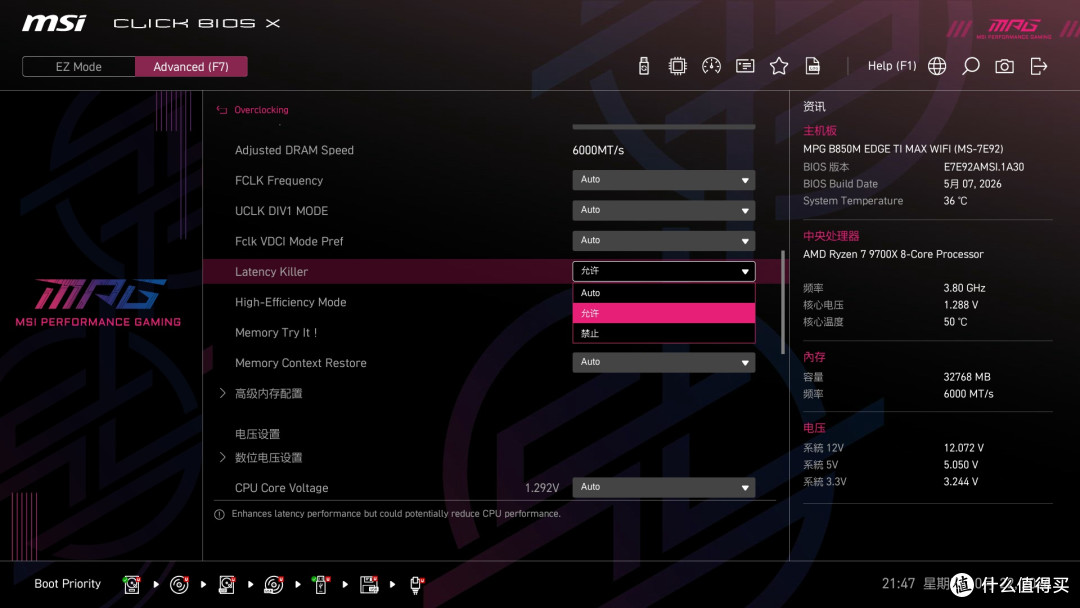This screenshot has width=1080, height=608.
Task: Click the AMD Ryzen 7 9700X processor name
Action: 893,254
